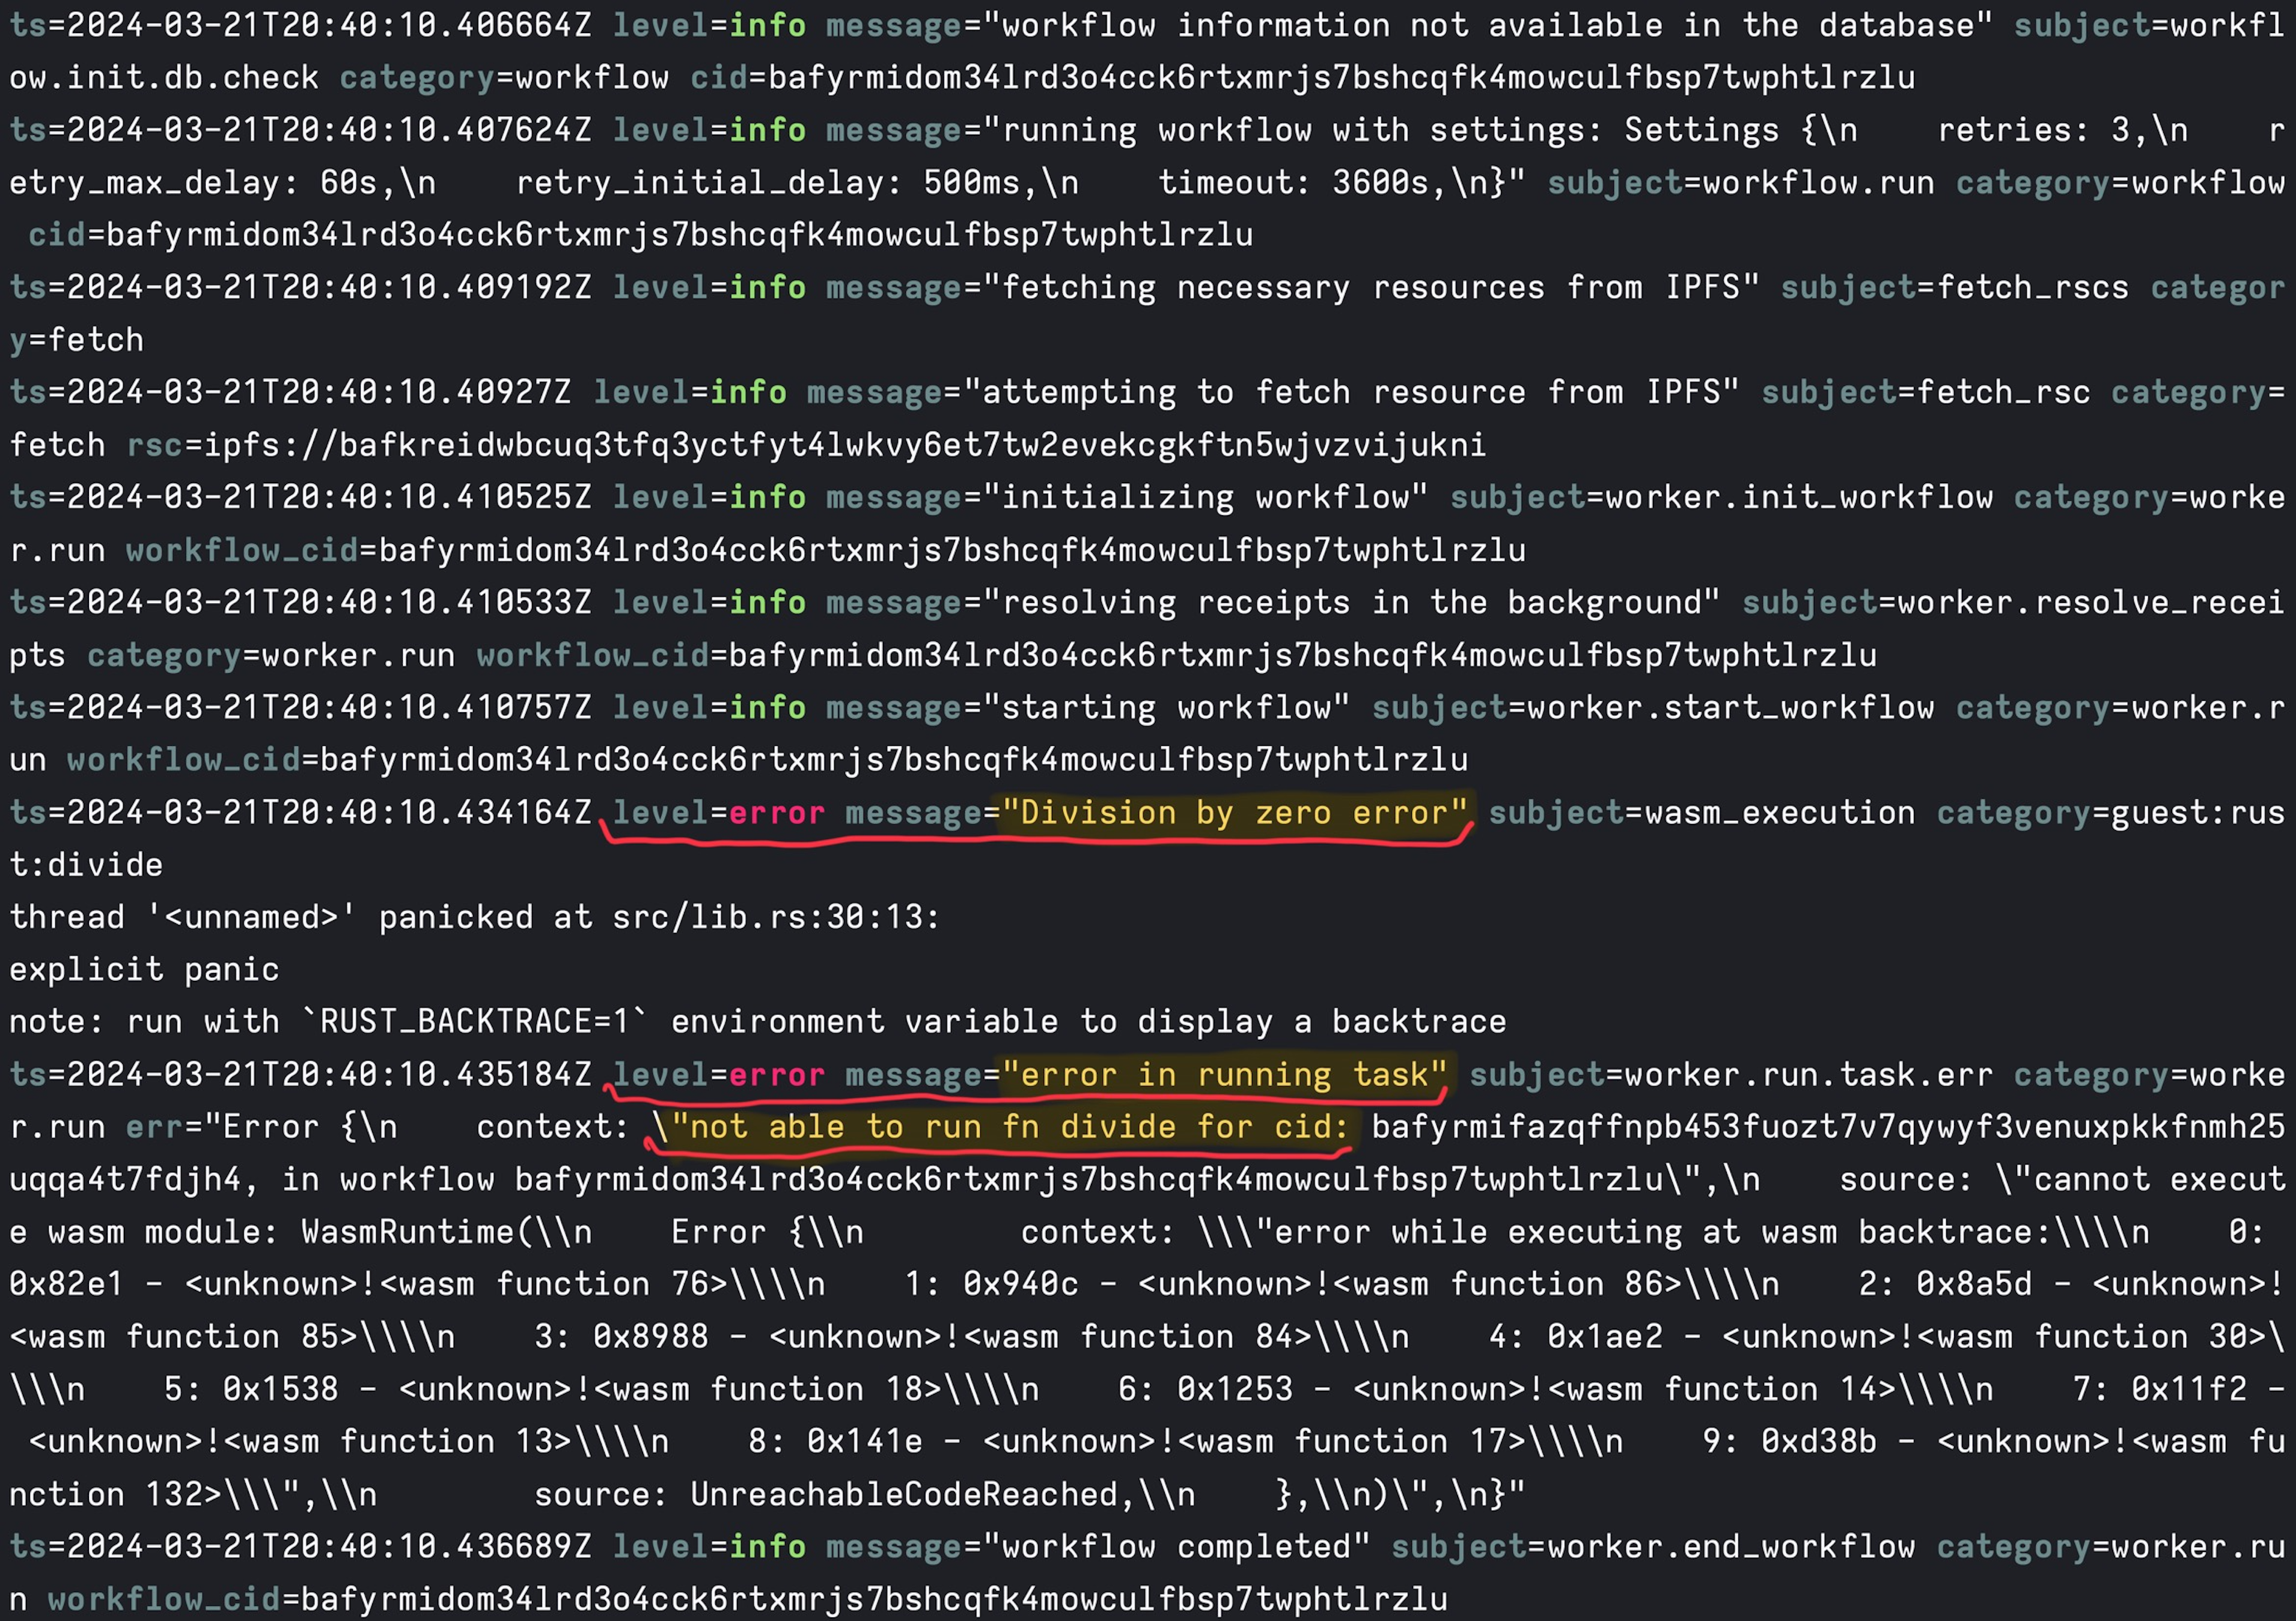
Task: Click the subject=worker.end_workflow field
Action: (1653, 1546)
